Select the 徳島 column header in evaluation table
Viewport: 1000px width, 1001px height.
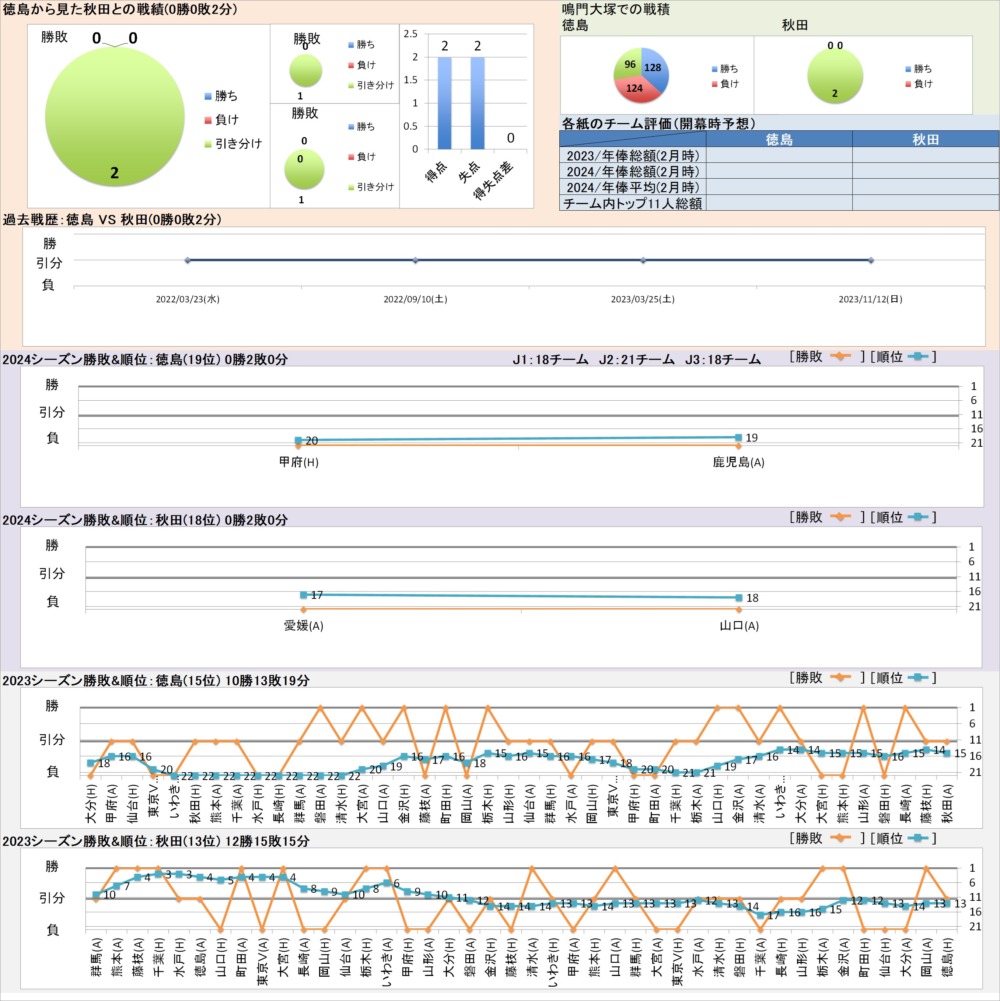pos(778,140)
